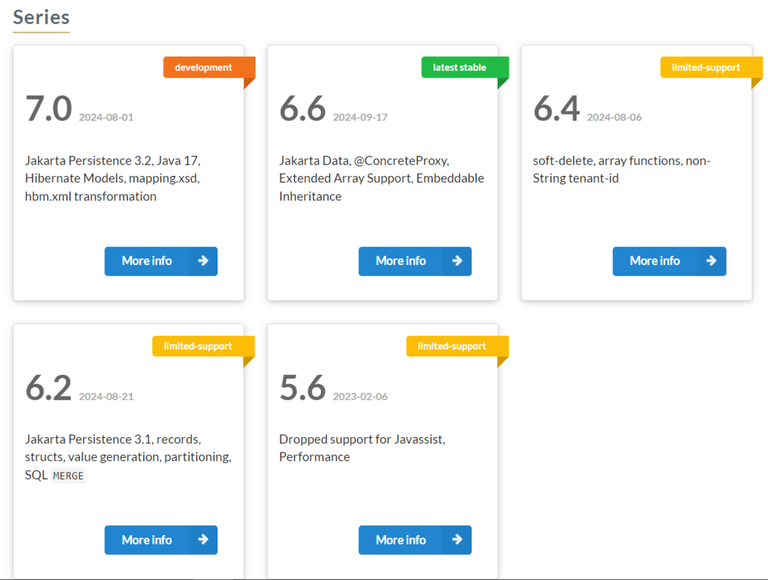The height and width of the screenshot is (580, 768).
Task: Click the limited-support badge on 6.4 card
Action: (711, 68)
